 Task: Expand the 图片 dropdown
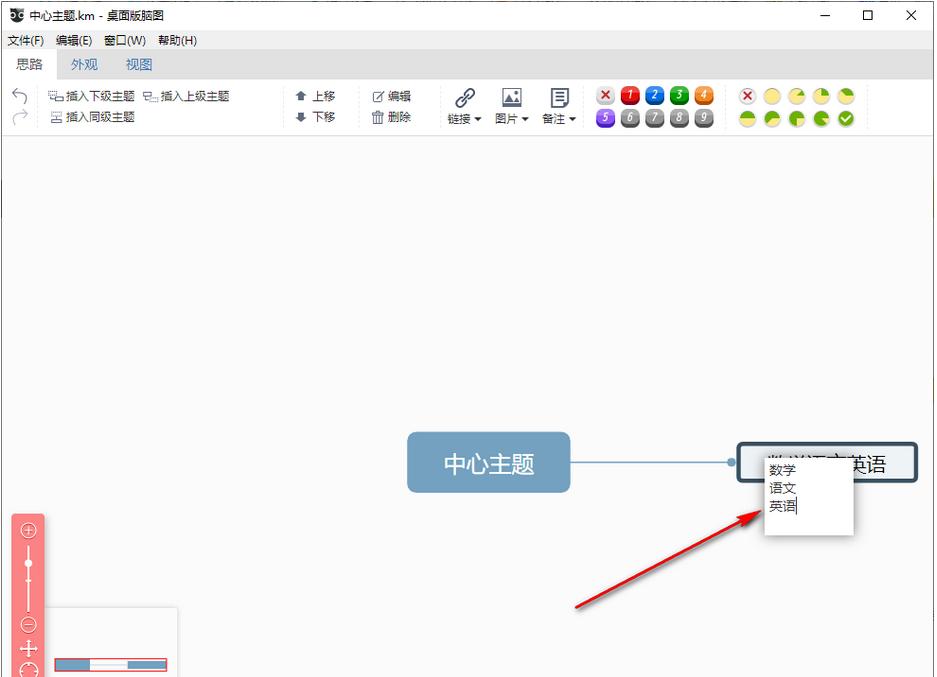tap(511, 119)
